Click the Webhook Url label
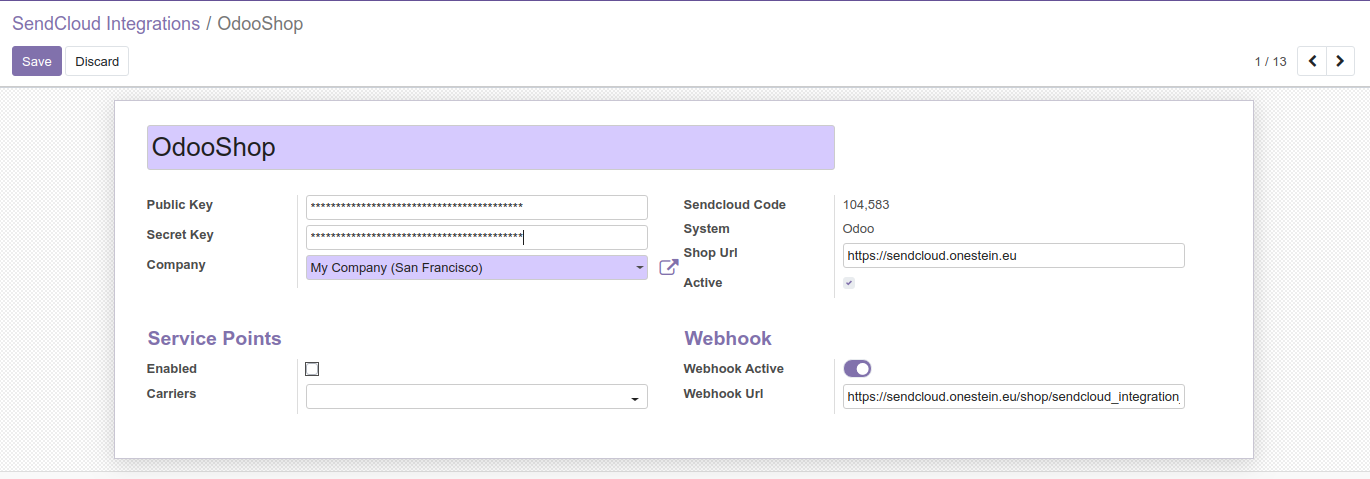The height and width of the screenshot is (479, 1370). [x=724, y=394]
